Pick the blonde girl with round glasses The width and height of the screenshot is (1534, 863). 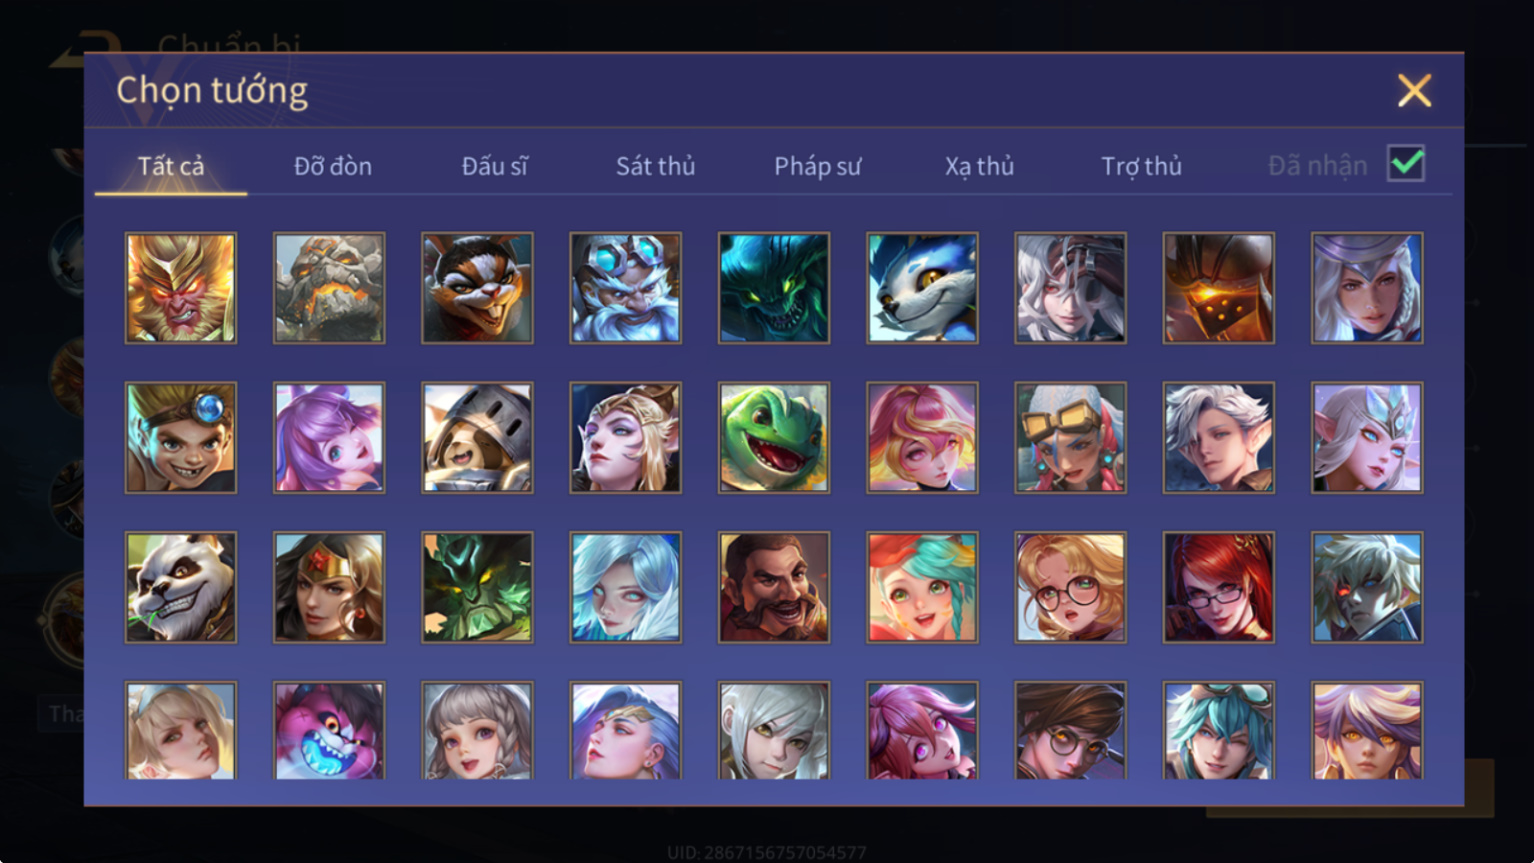[1070, 587]
